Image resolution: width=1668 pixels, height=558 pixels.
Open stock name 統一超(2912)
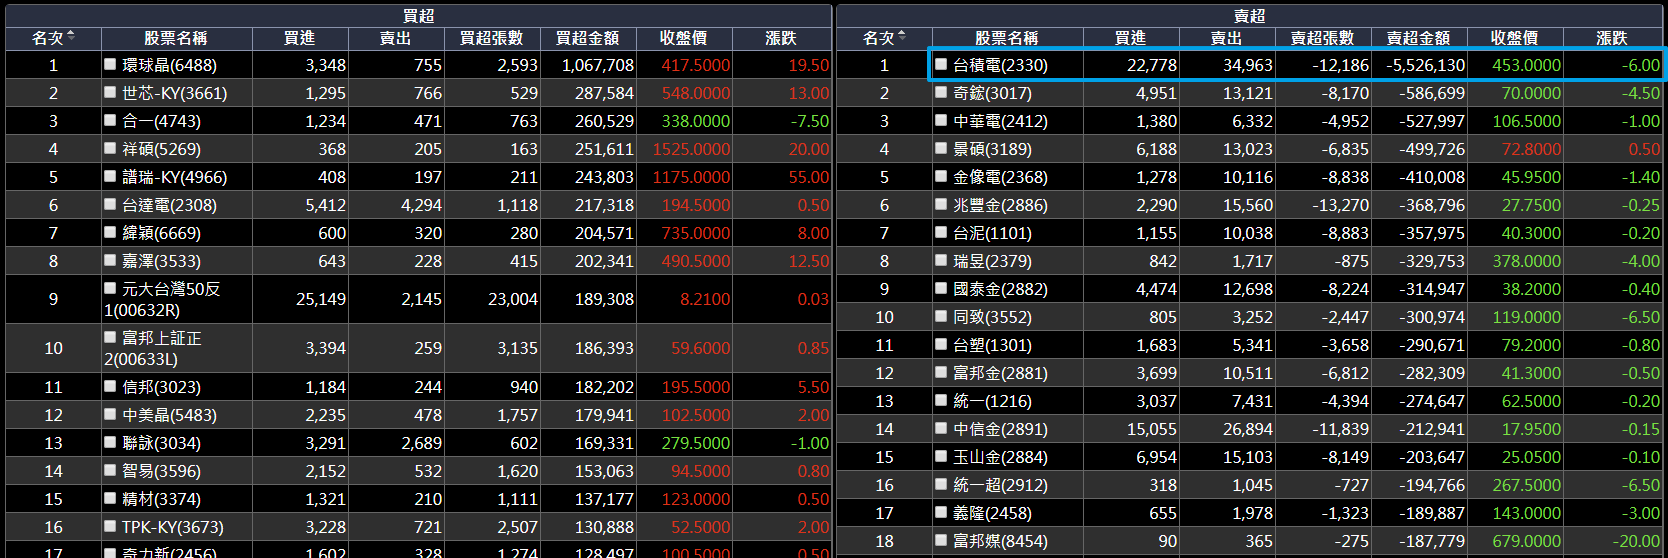1000,485
